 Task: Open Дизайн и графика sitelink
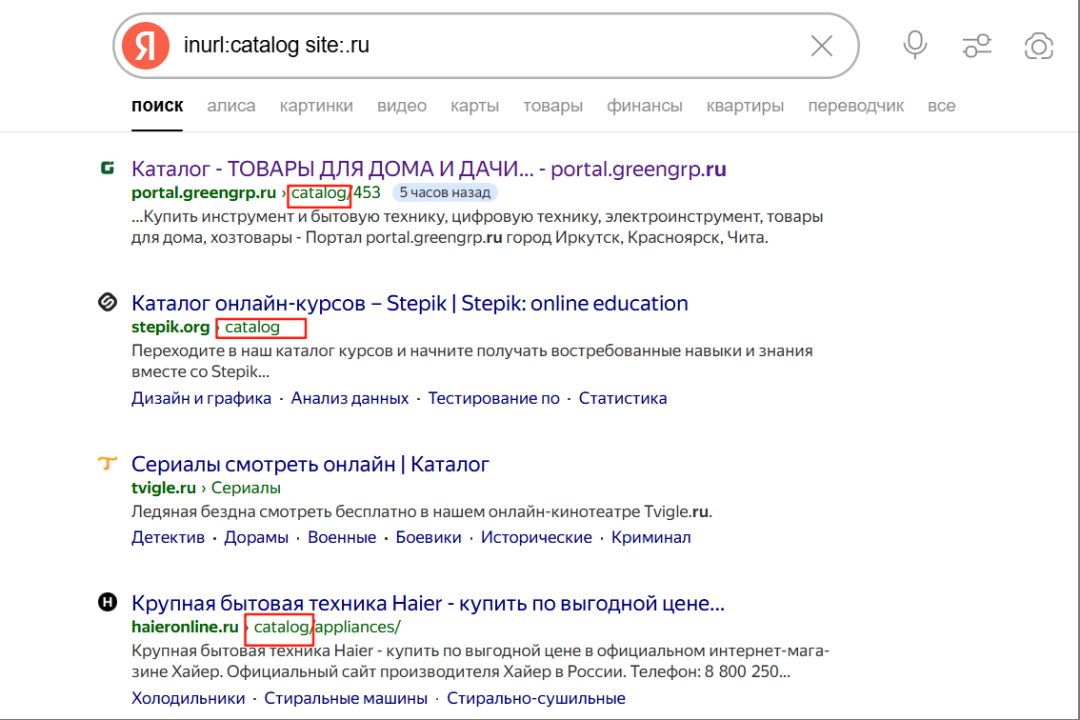pos(201,398)
